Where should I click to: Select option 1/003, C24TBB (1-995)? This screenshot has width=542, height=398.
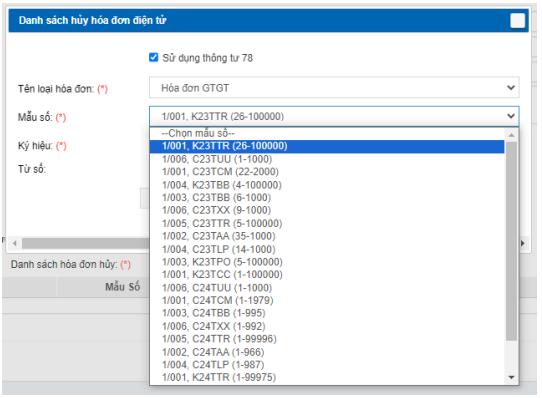pyautogui.click(x=327, y=313)
